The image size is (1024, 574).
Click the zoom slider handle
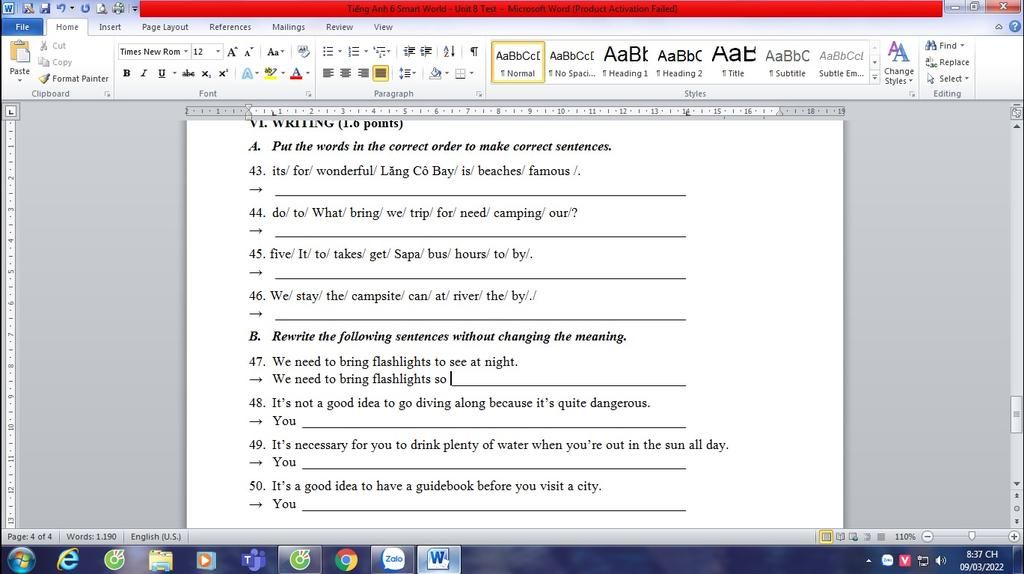[x=972, y=536]
